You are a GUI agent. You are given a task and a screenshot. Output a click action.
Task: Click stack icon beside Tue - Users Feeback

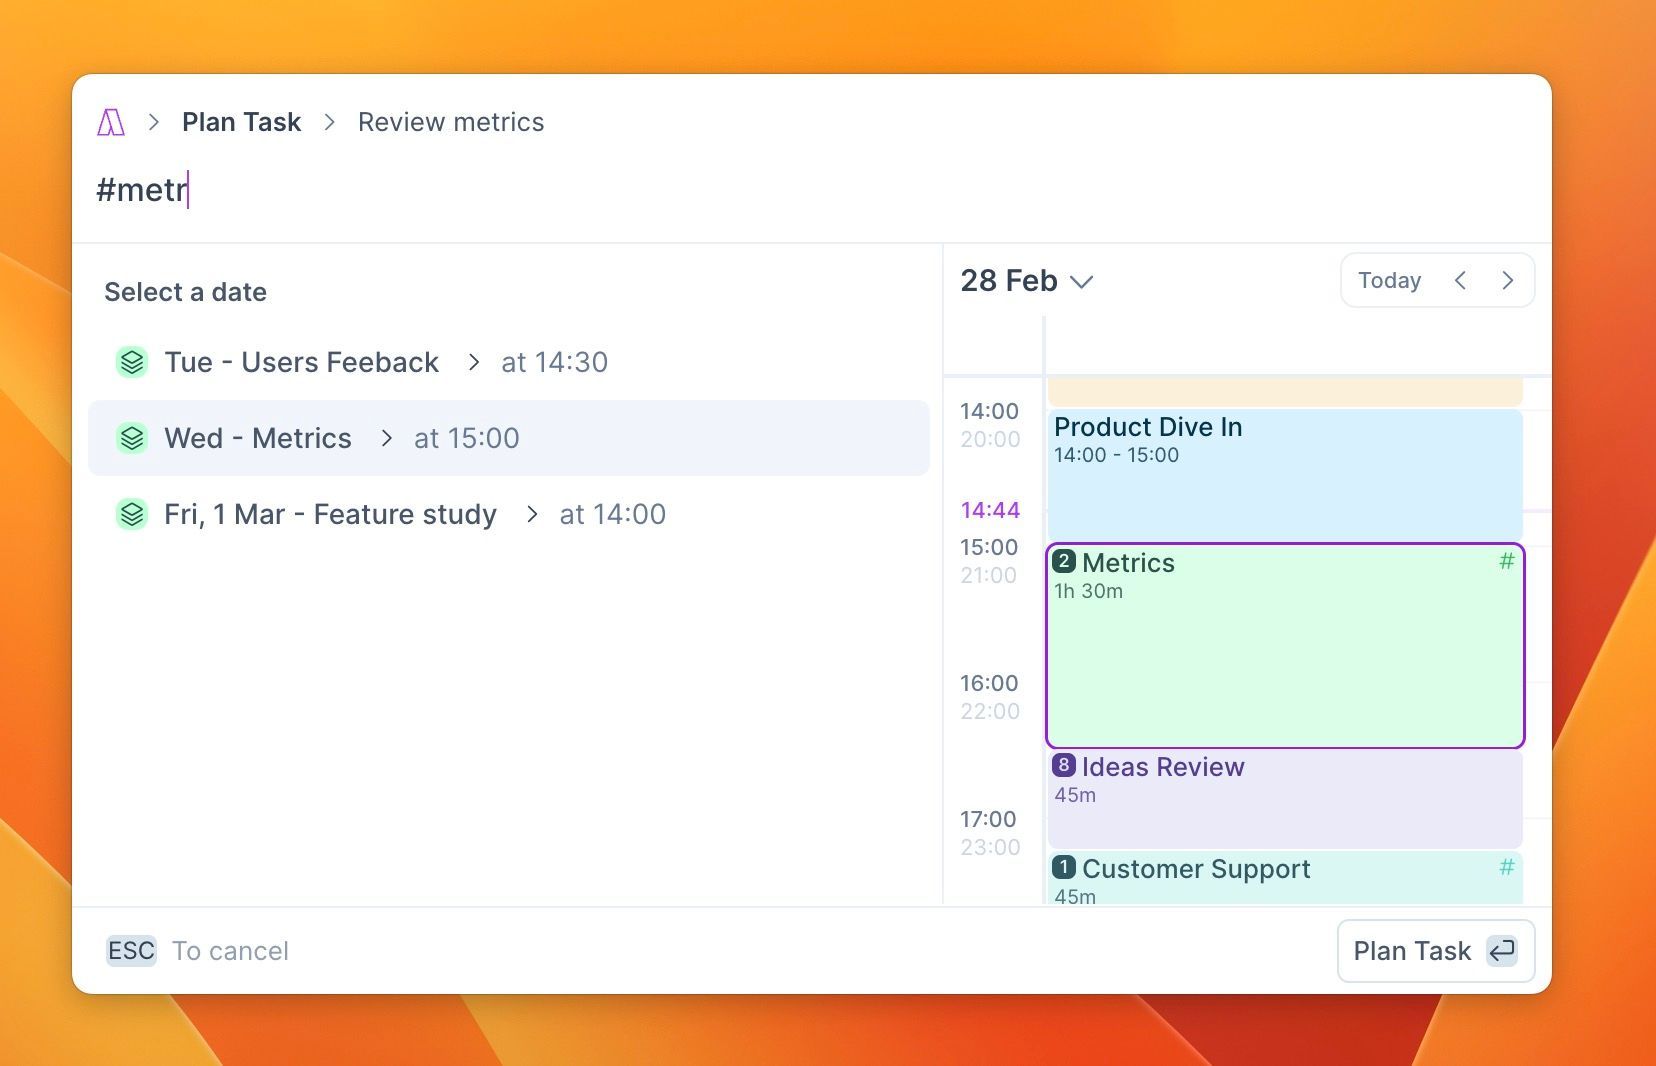pos(132,362)
